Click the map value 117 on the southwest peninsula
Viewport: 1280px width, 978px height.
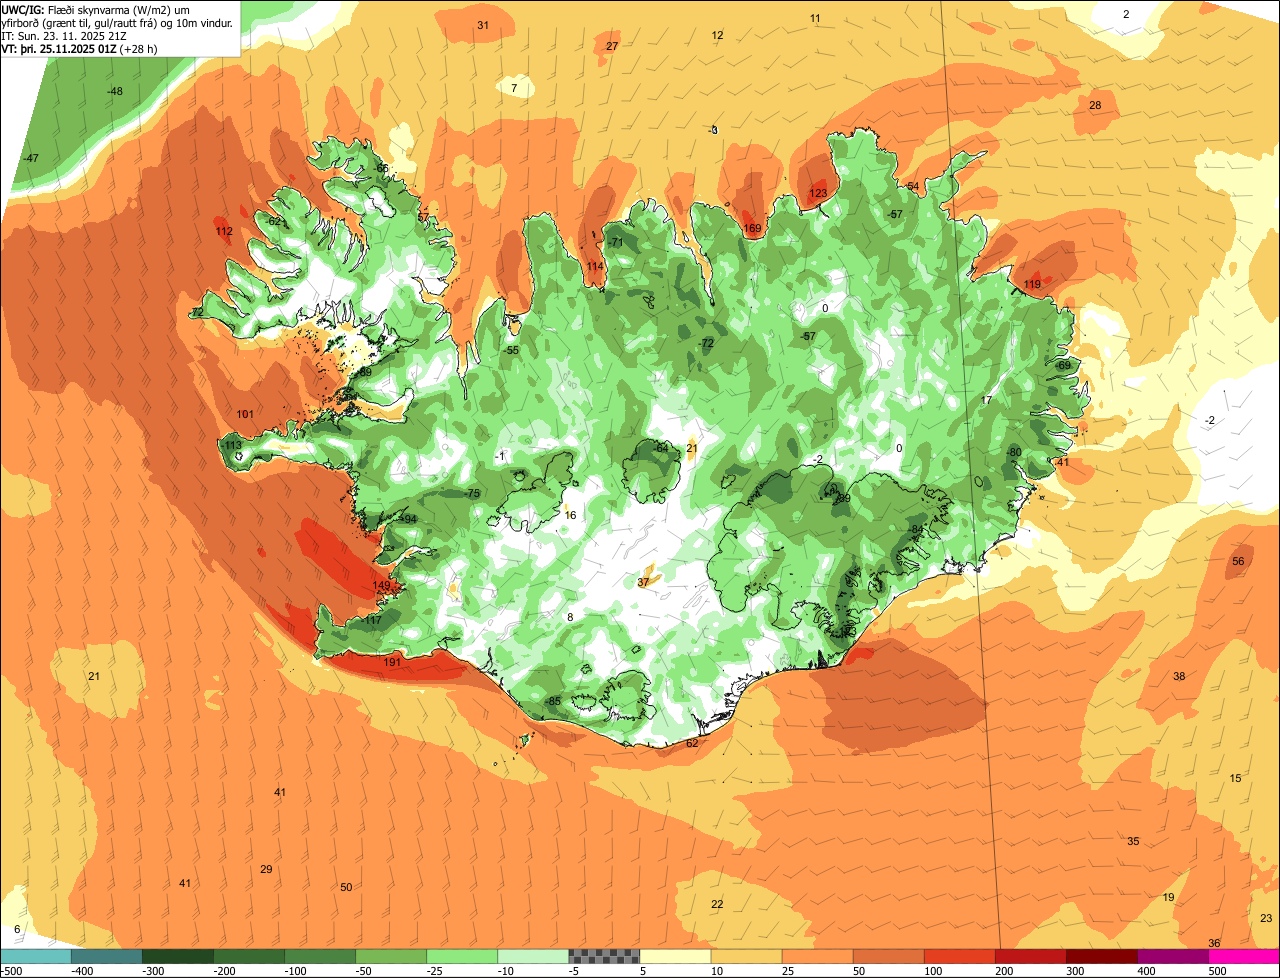tap(373, 620)
